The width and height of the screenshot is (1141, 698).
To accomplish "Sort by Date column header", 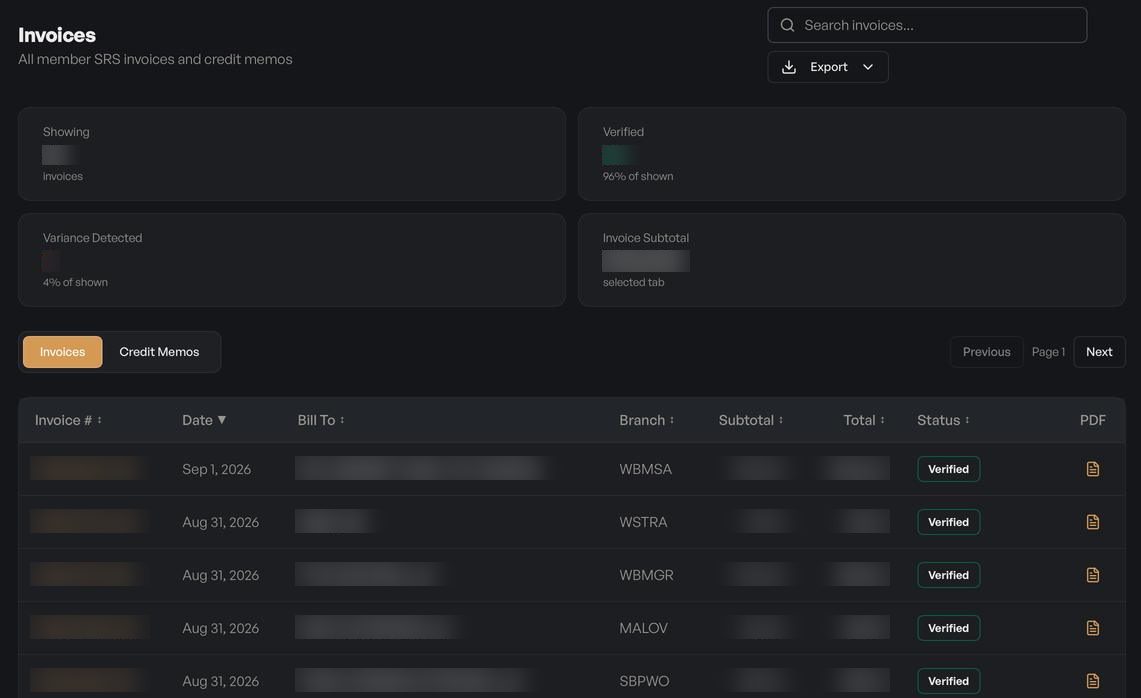I will tap(204, 421).
